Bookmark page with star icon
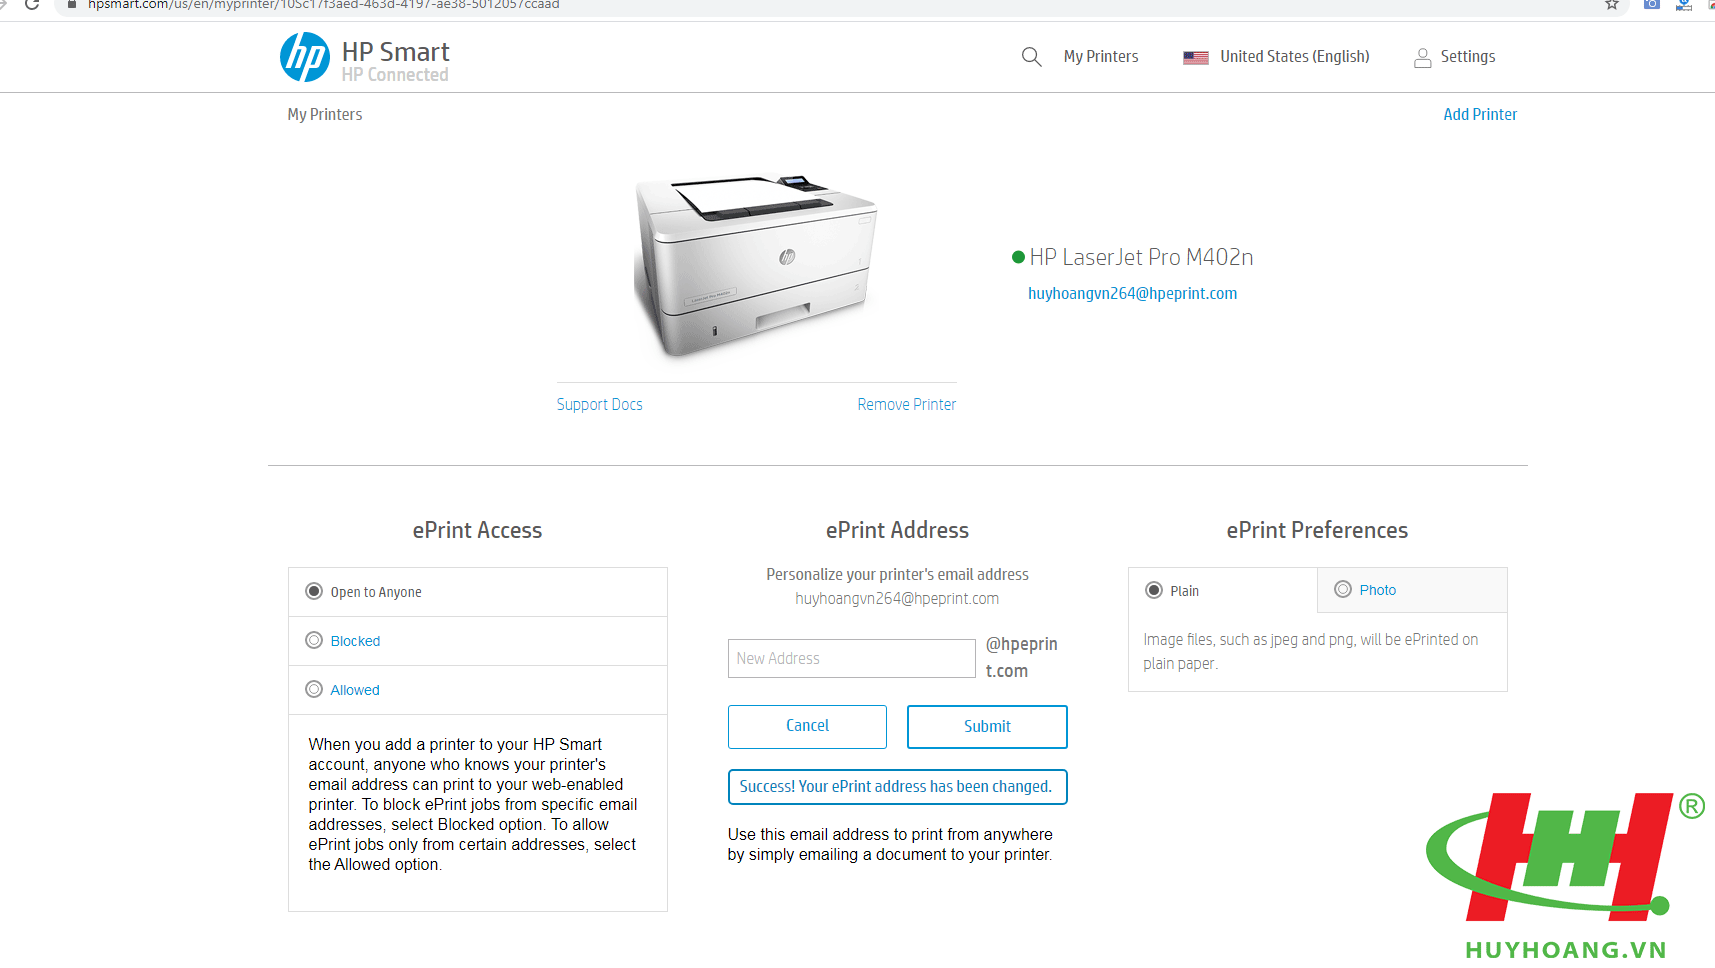The width and height of the screenshot is (1715, 968). (x=1612, y=5)
